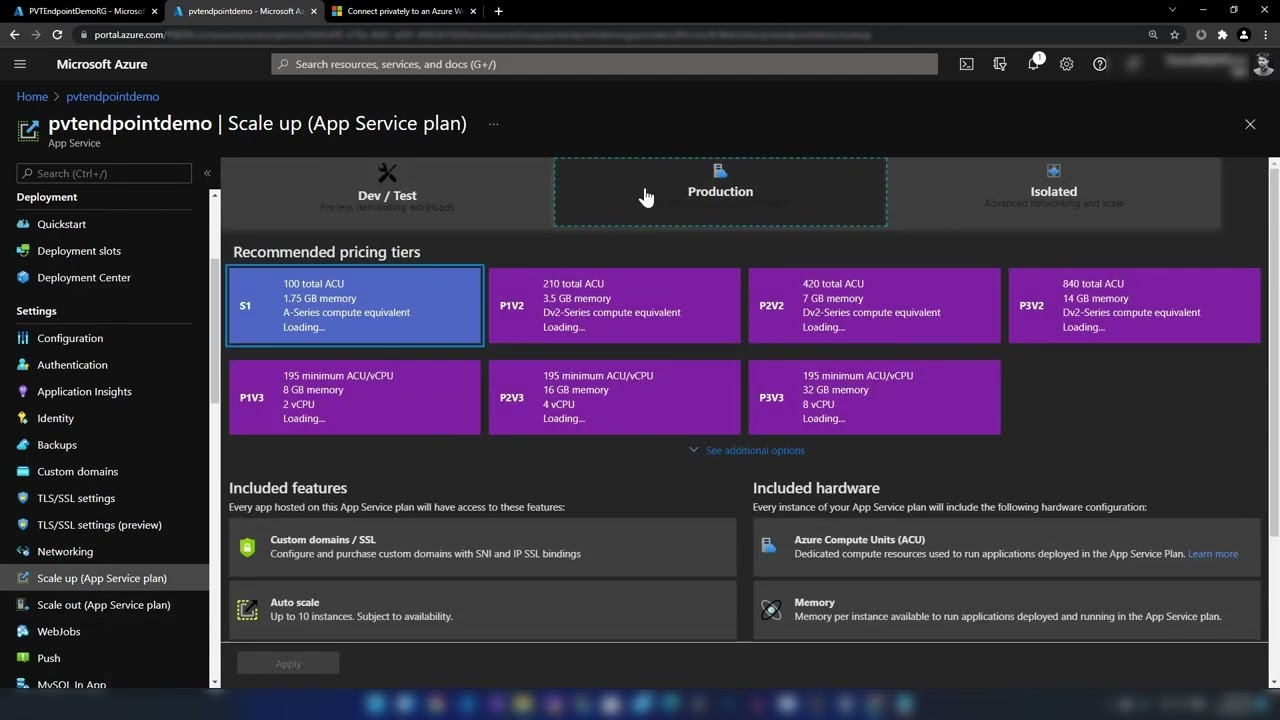Click the Custom domains / SSL feature row
The image size is (1280, 720).
pyautogui.click(x=483, y=546)
